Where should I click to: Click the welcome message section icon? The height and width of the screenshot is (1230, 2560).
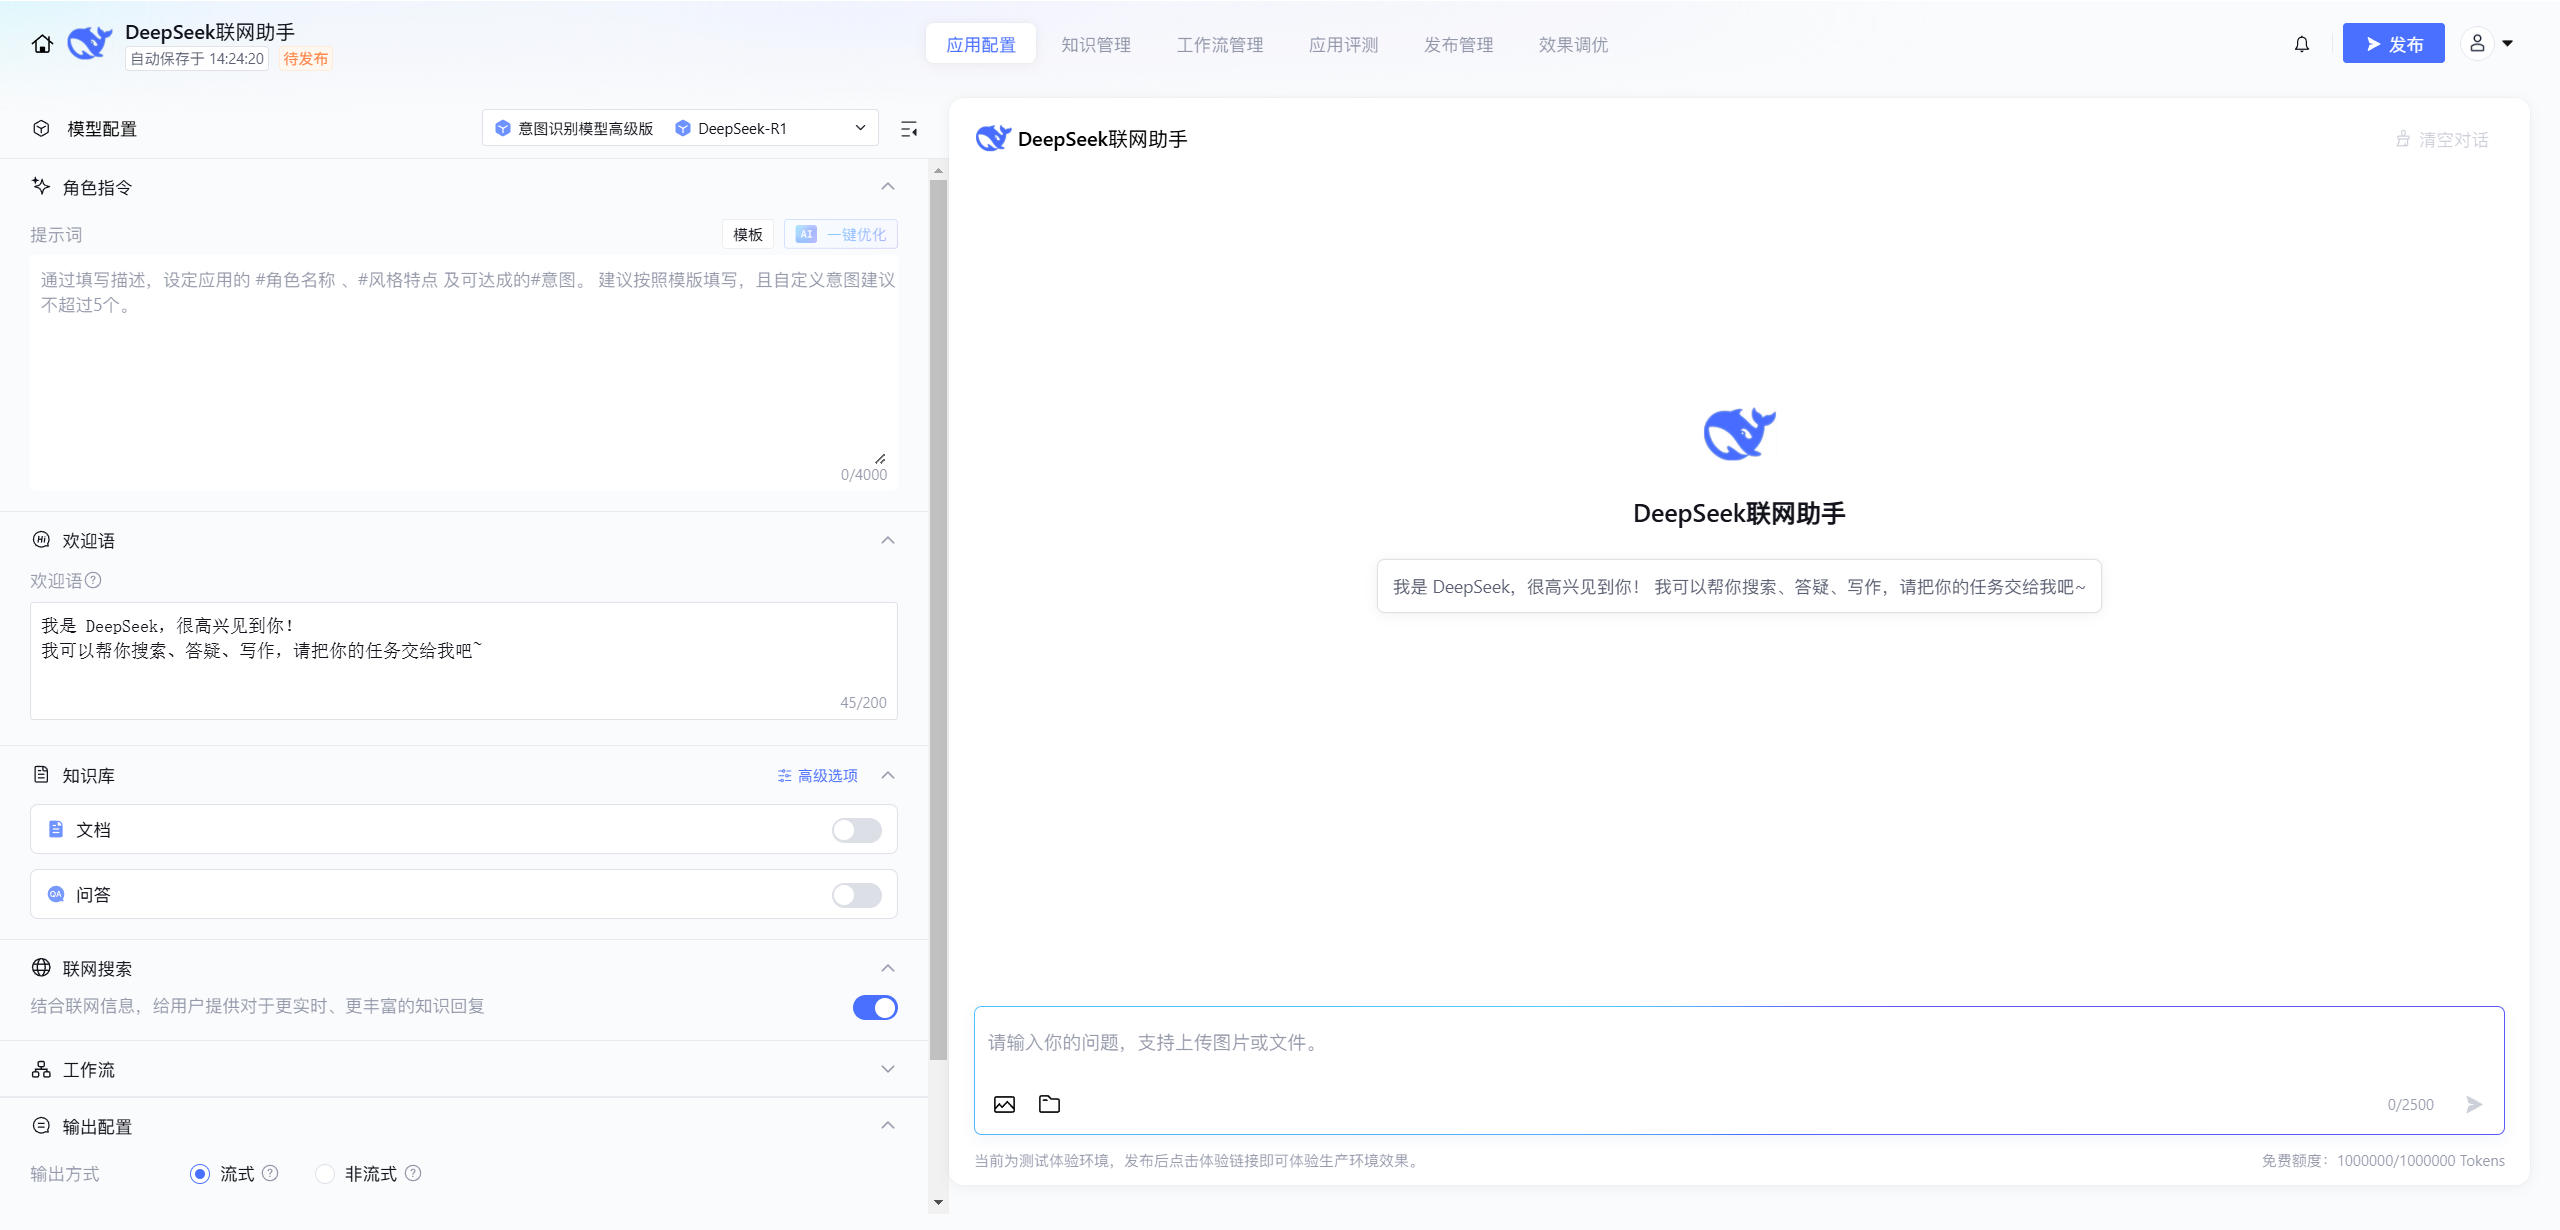tap(41, 540)
